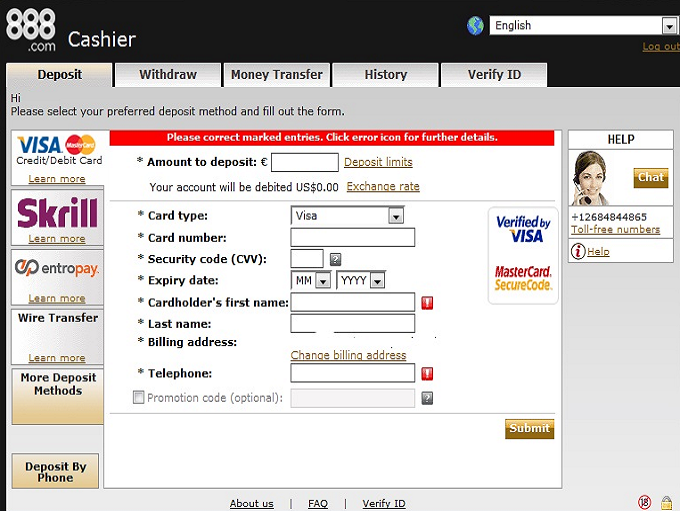Image resolution: width=680 pixels, height=511 pixels.
Task: Open the Deposit limits link
Action: tap(378, 162)
